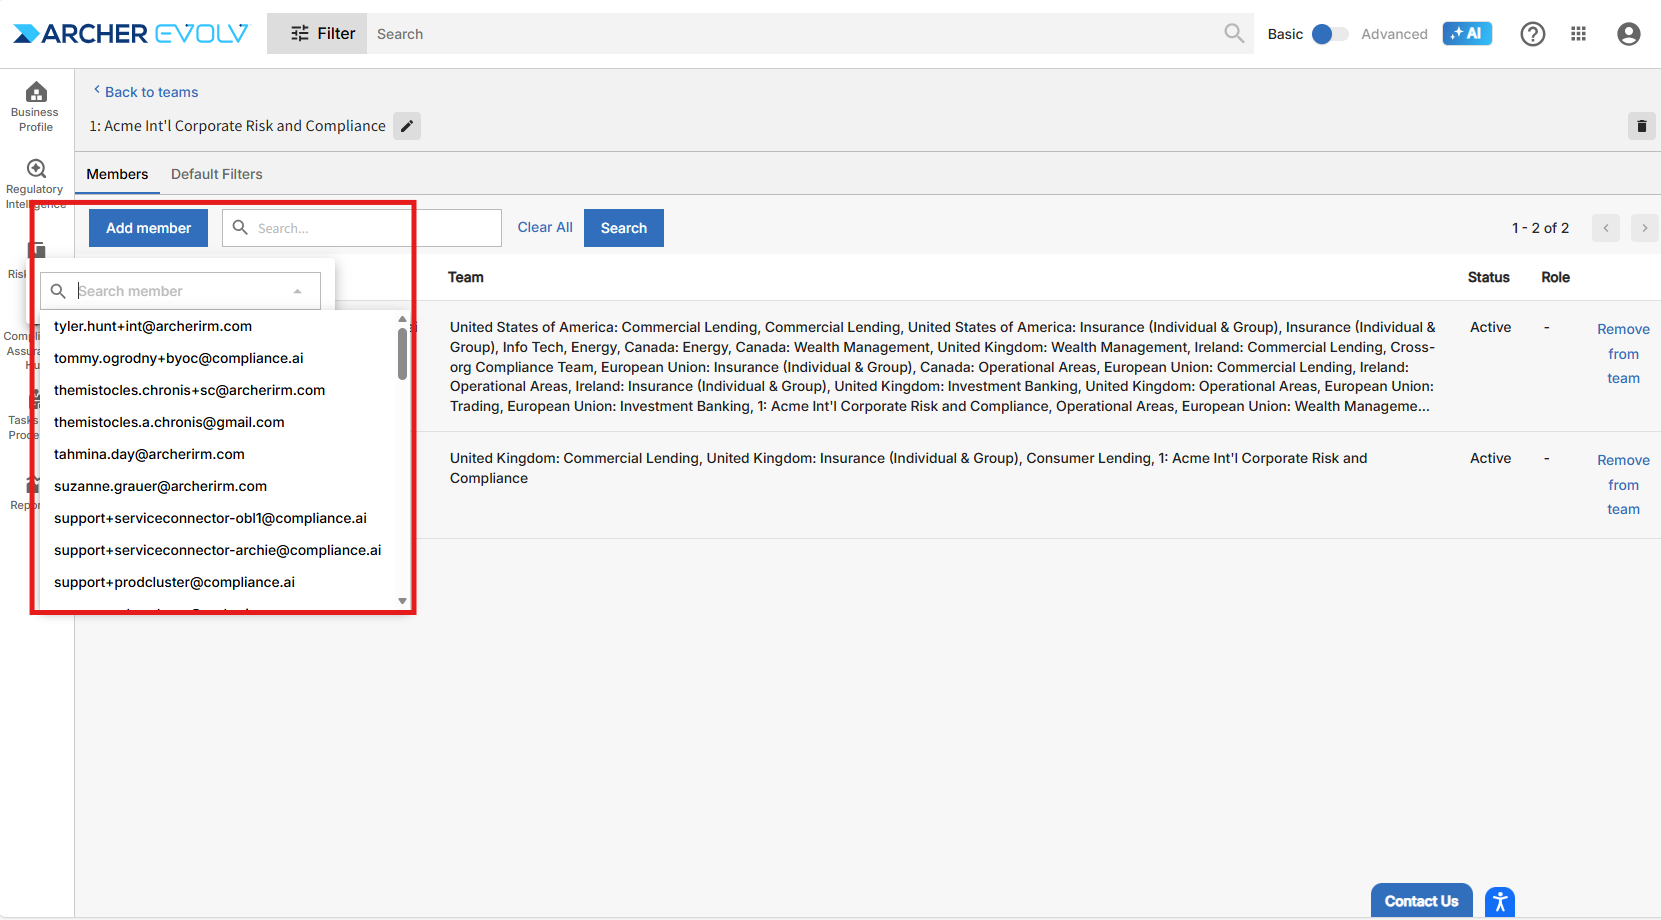Collapse the Search member dropdown arrow
1661x920 pixels.
coord(297,291)
